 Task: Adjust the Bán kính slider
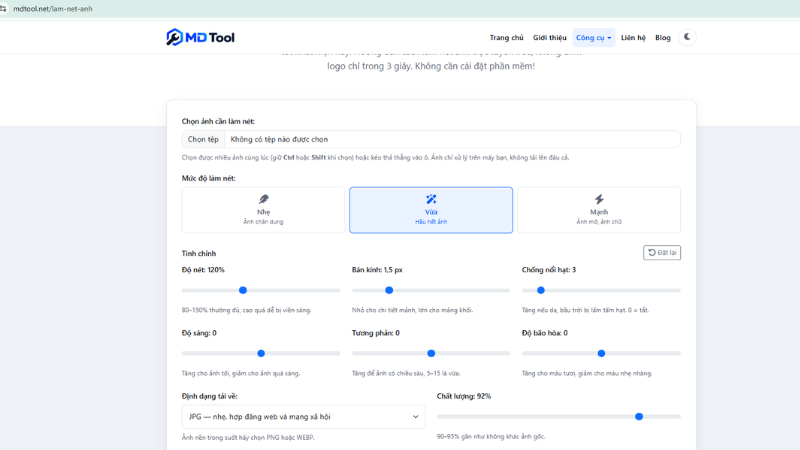(431, 290)
